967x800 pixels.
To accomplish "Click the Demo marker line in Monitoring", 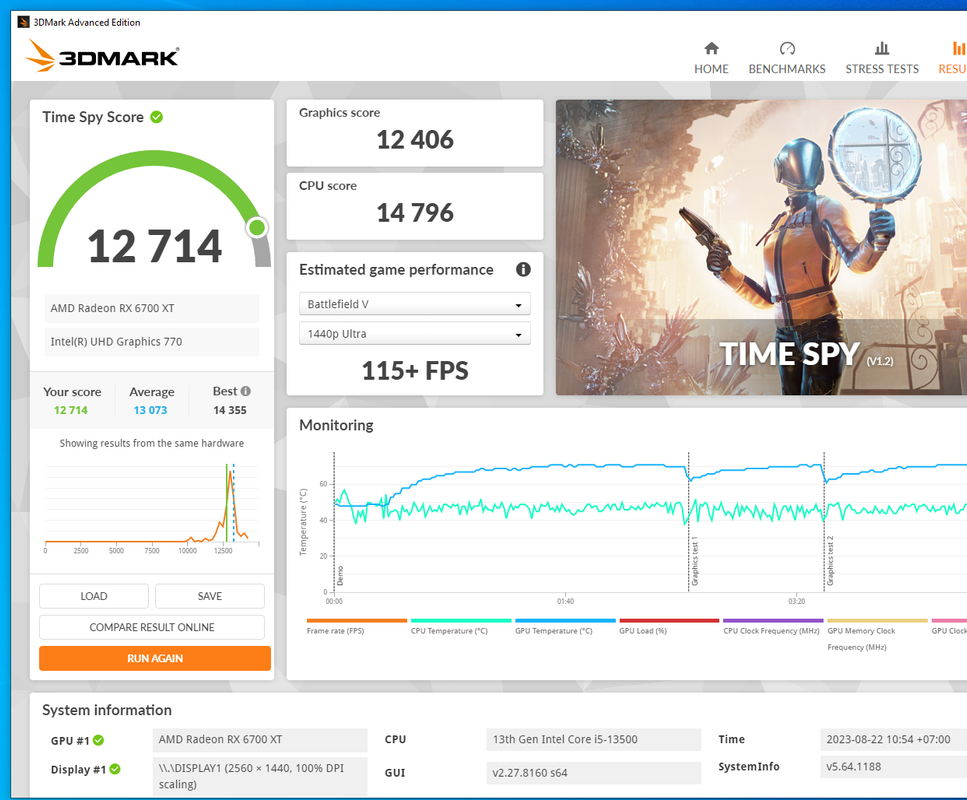I will coord(334,522).
